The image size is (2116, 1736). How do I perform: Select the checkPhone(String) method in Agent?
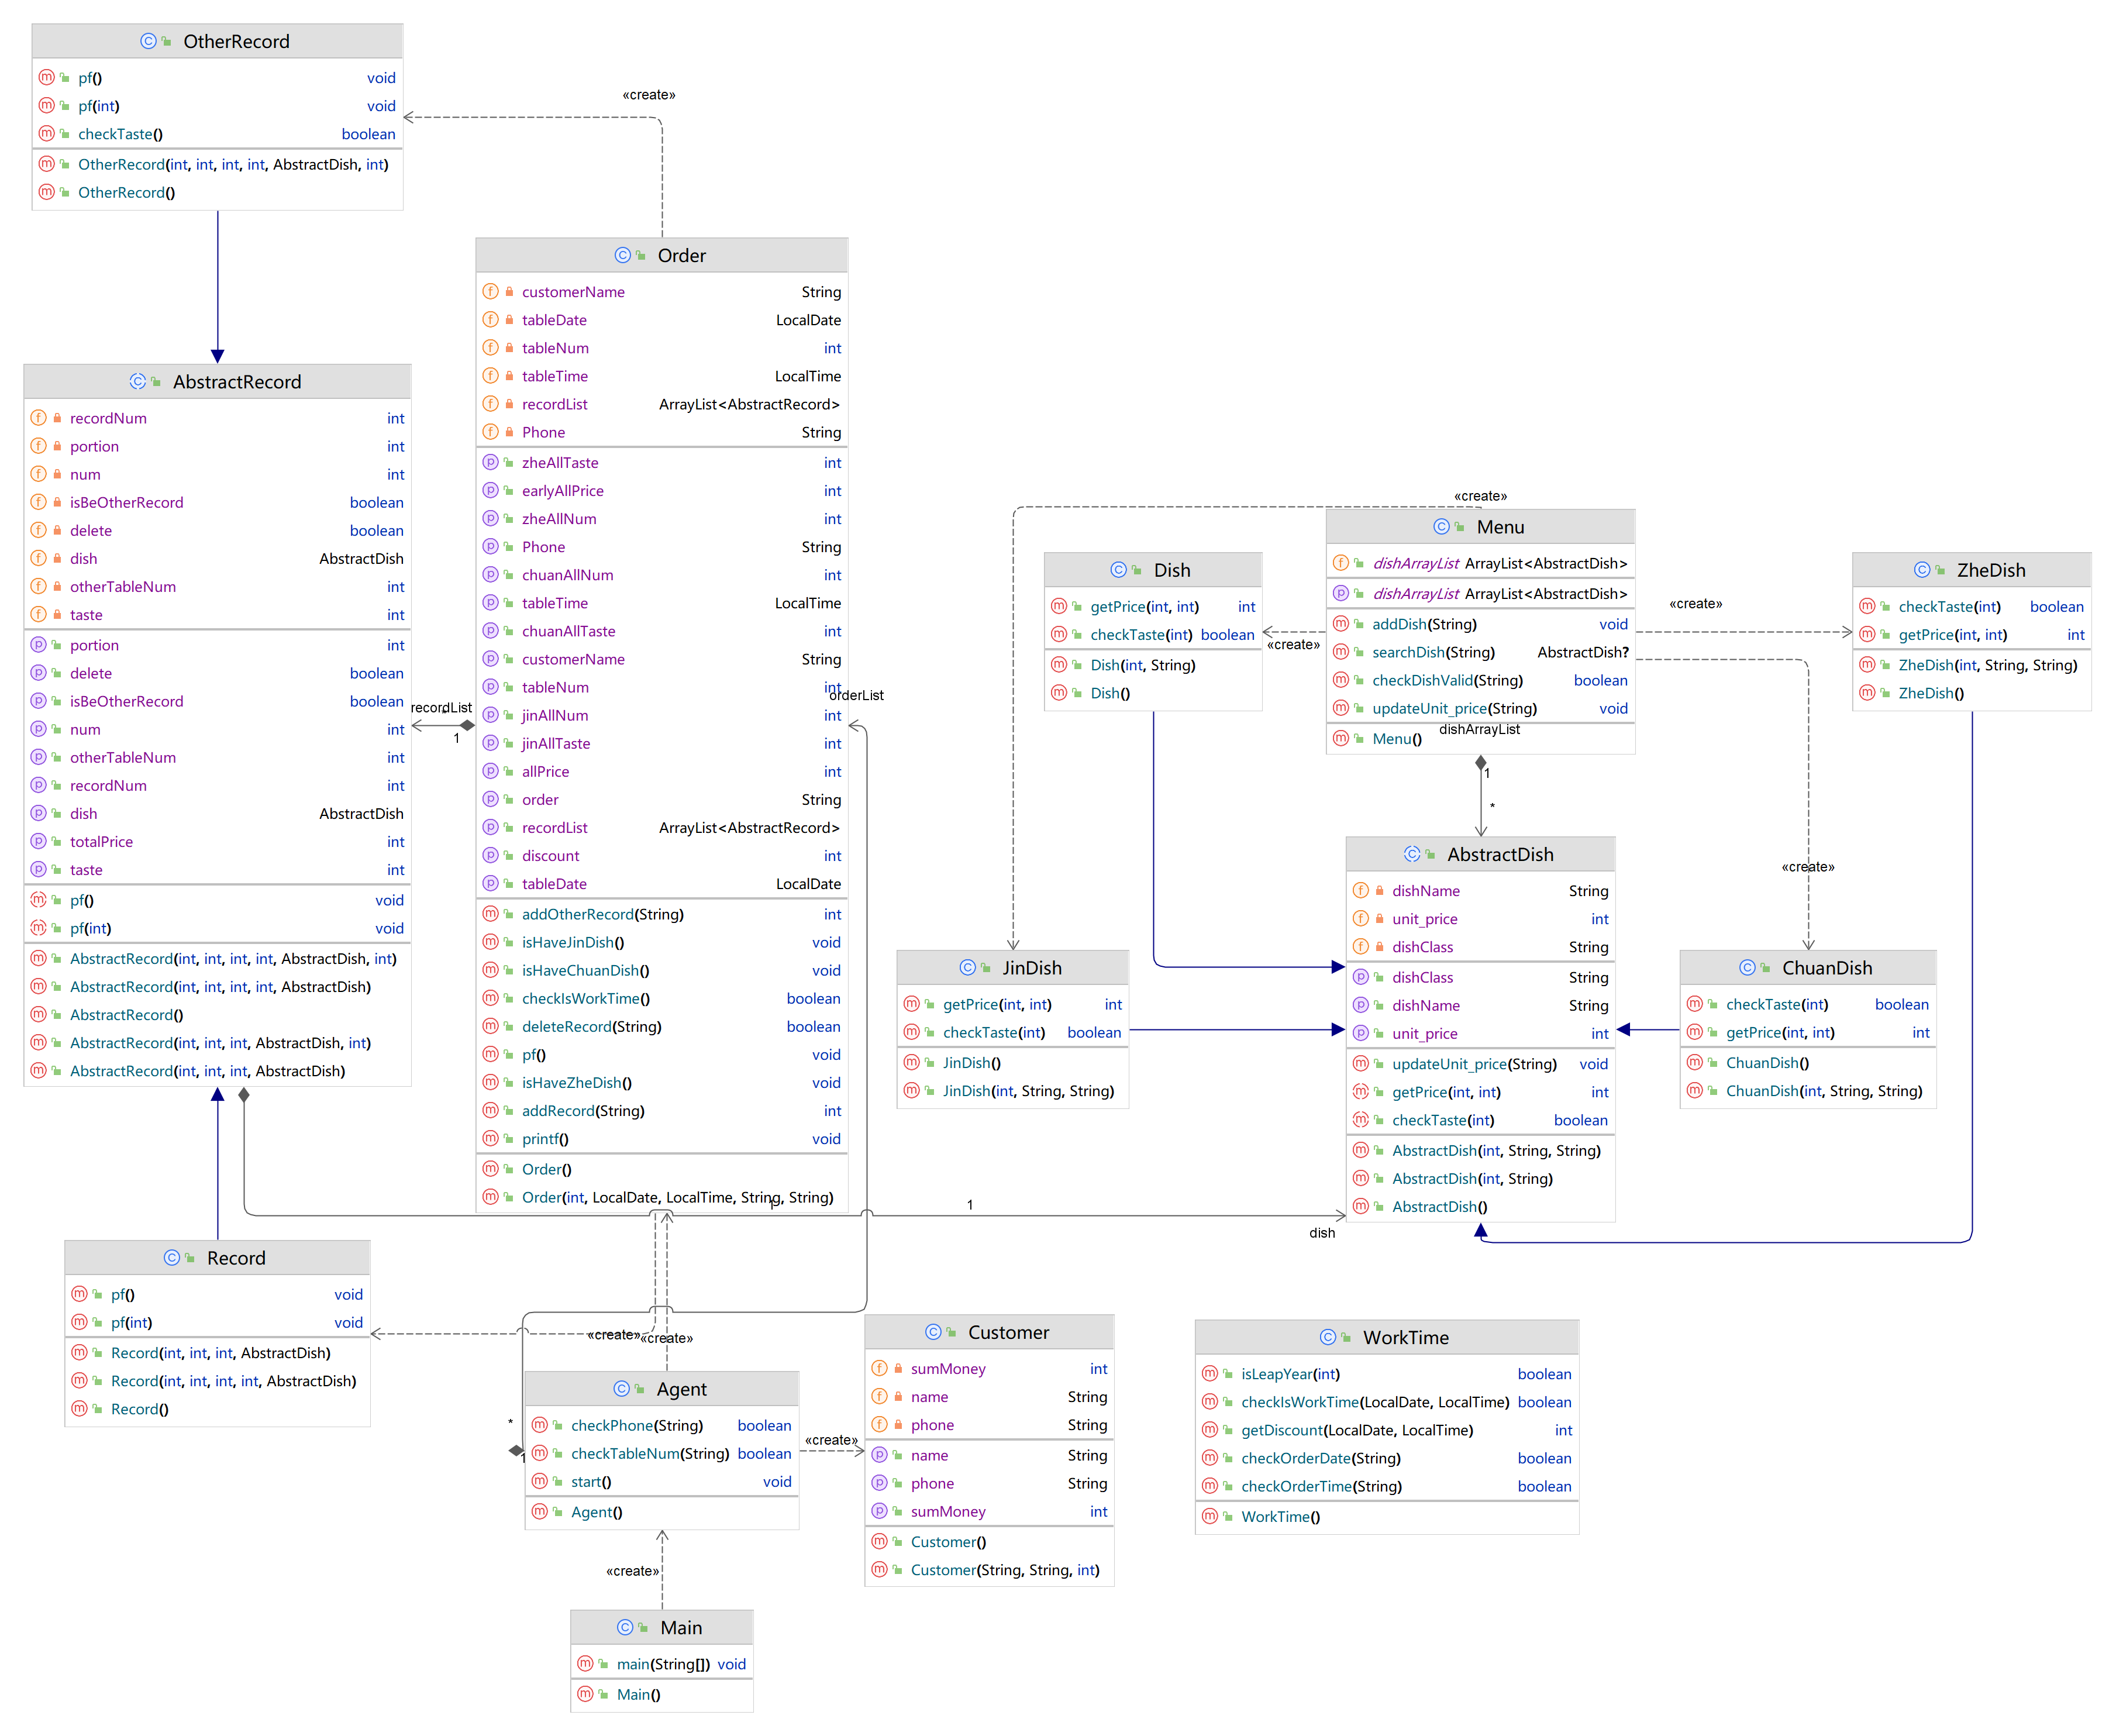tap(636, 1425)
